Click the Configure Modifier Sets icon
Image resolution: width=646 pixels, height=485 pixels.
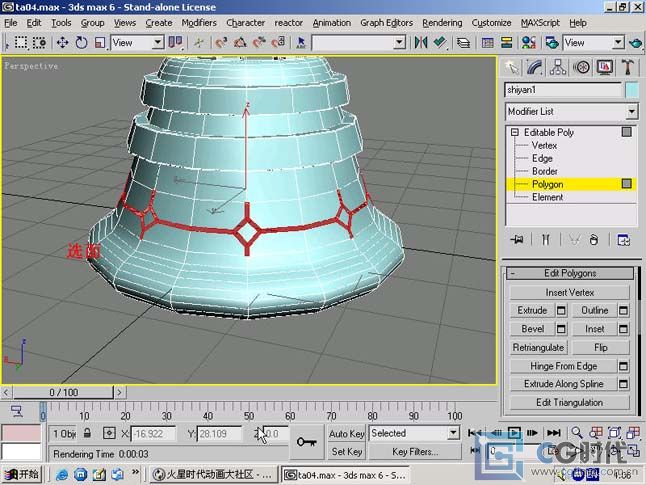623,239
